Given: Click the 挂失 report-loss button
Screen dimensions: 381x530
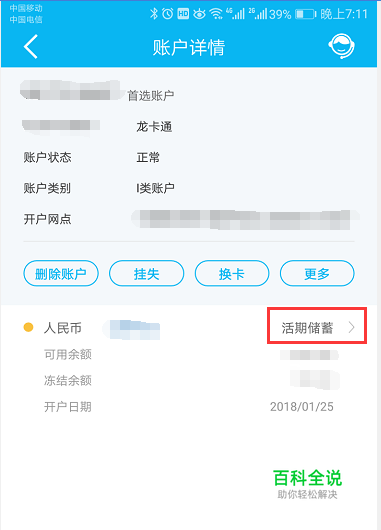Looking at the screenshot, I should coord(146,273).
